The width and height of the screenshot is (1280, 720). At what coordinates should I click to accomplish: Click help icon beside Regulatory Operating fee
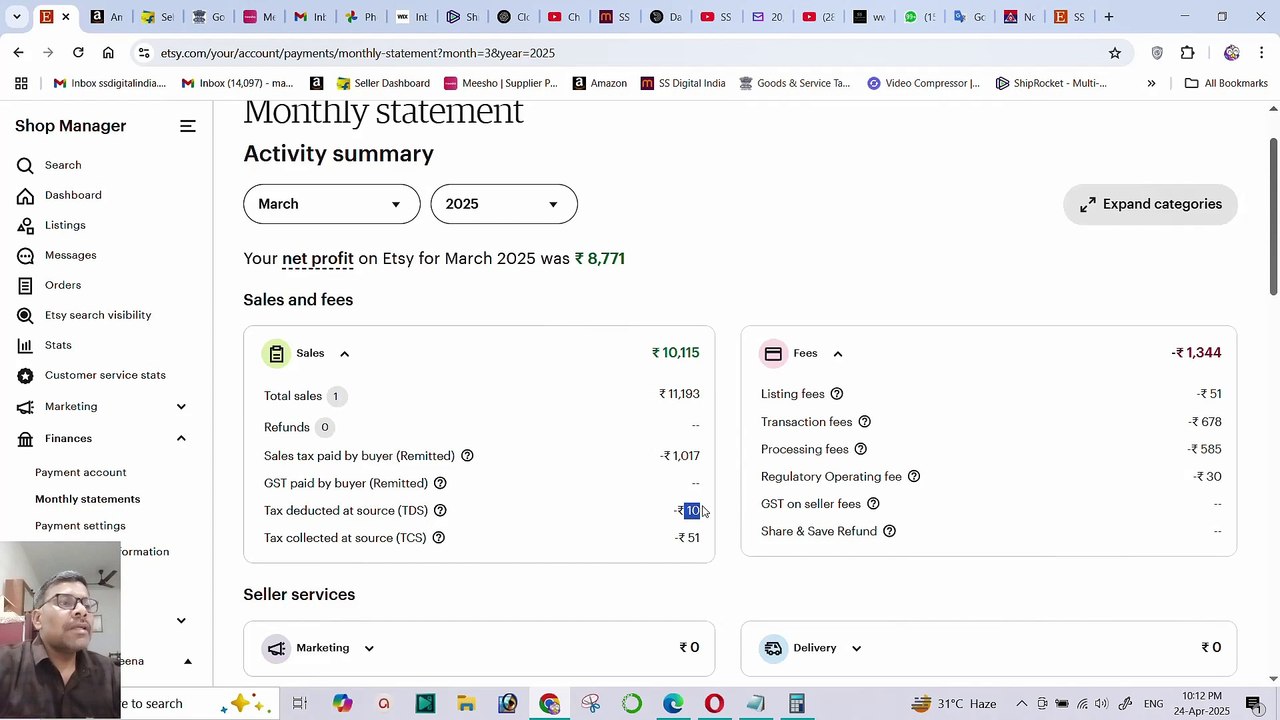pos(914,477)
